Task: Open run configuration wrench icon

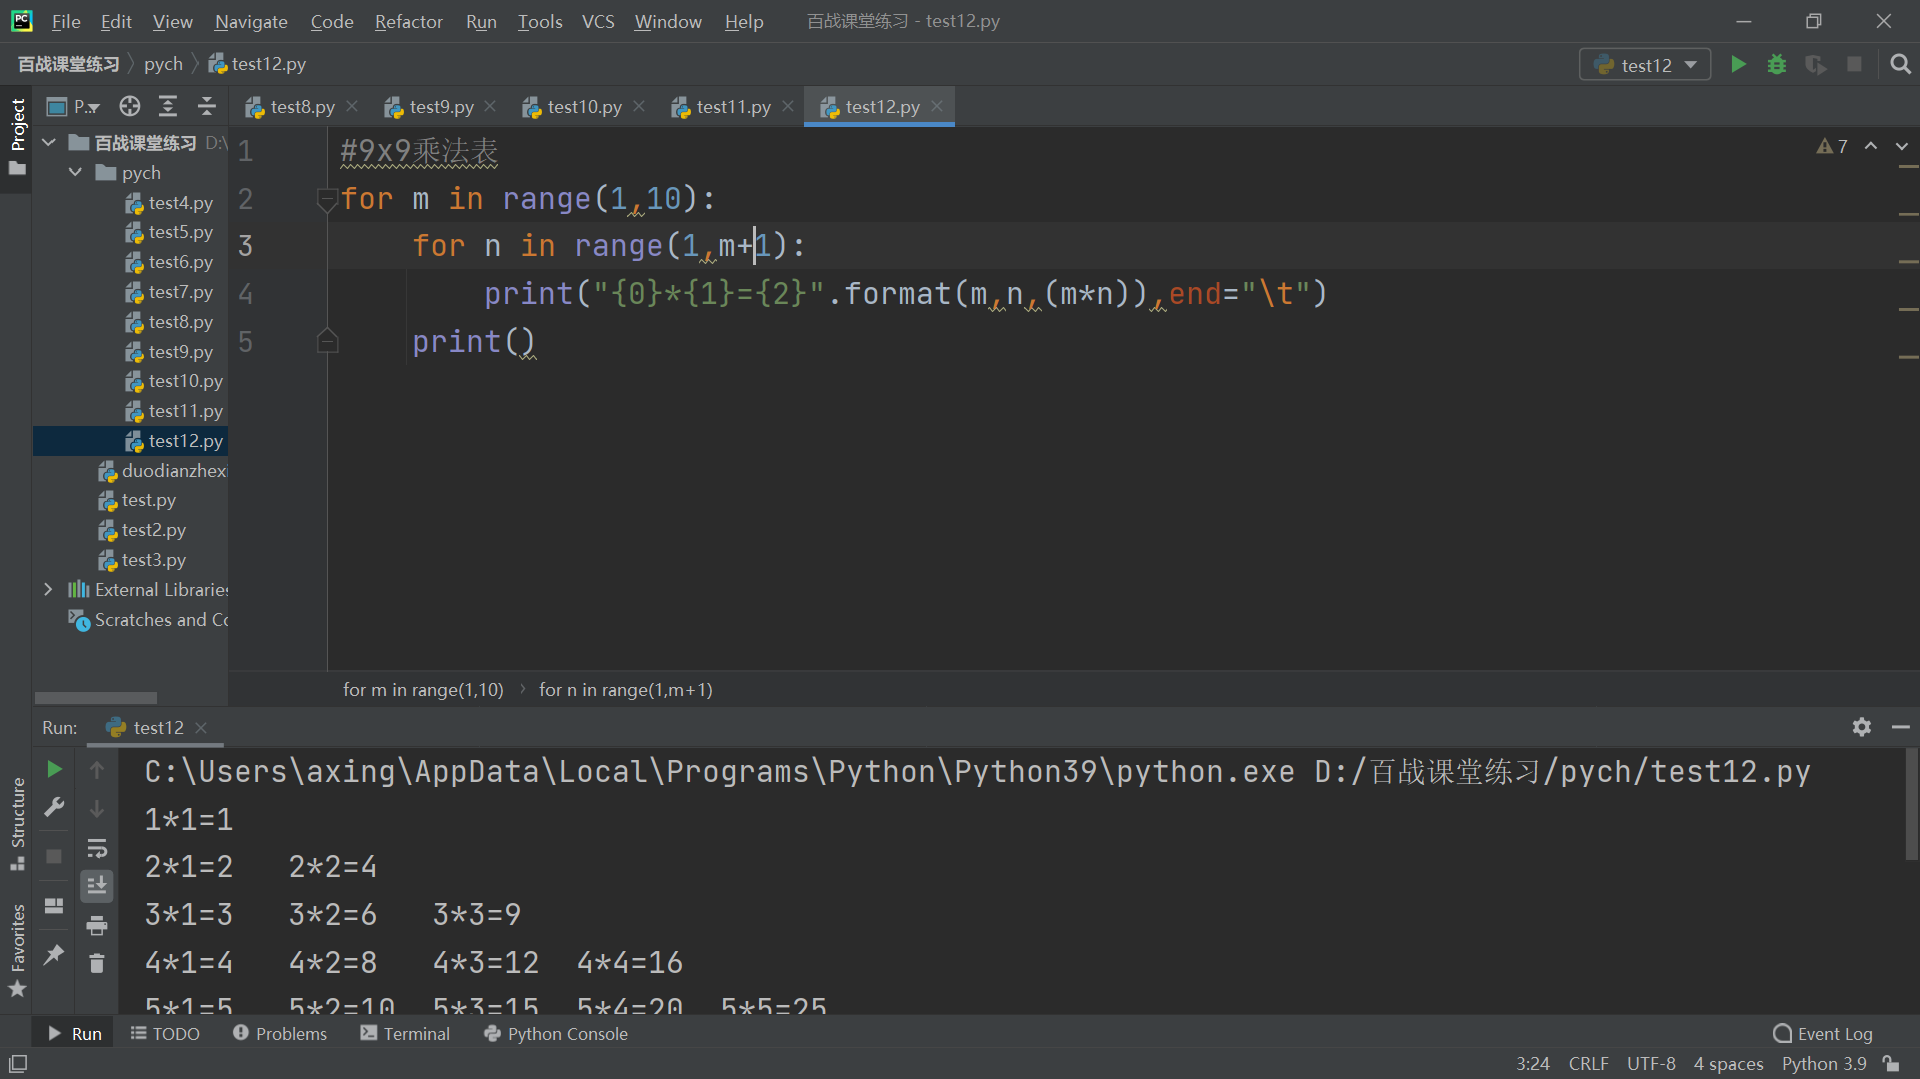Action: click(x=55, y=808)
